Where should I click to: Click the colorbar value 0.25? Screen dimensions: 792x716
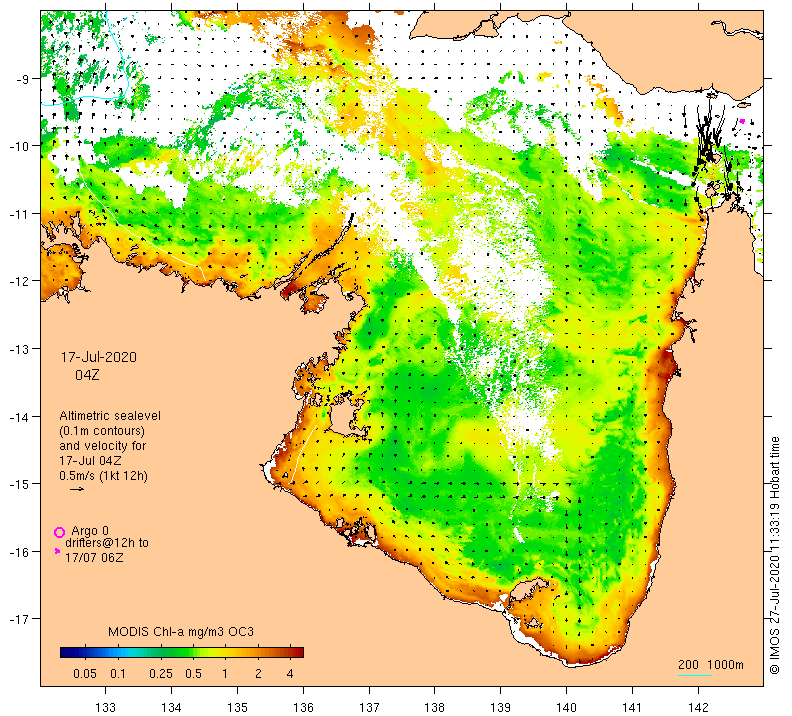coord(161,674)
